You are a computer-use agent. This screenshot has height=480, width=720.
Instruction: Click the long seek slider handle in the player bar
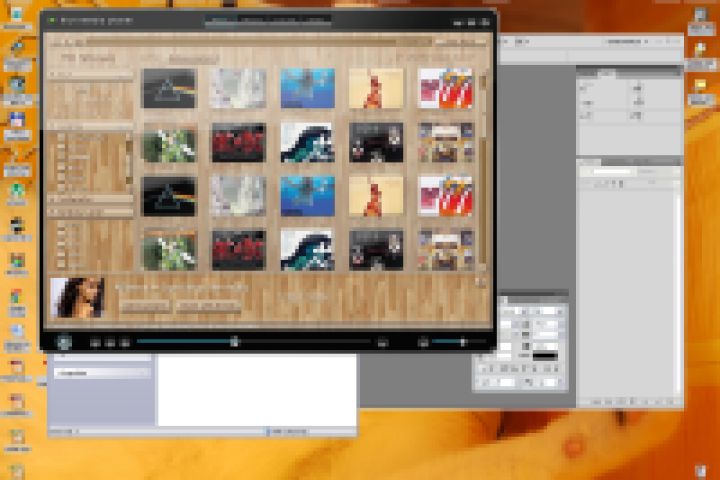234,341
